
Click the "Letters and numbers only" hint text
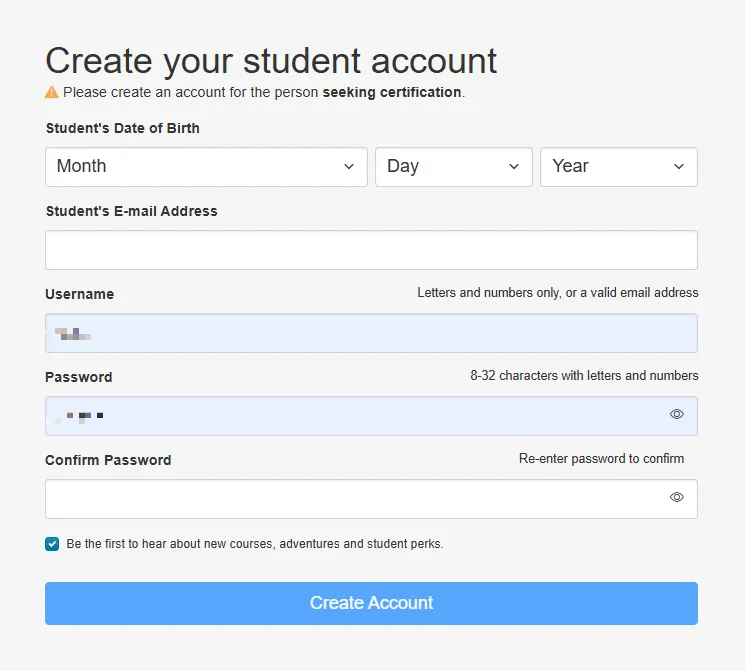pyautogui.click(x=557, y=293)
